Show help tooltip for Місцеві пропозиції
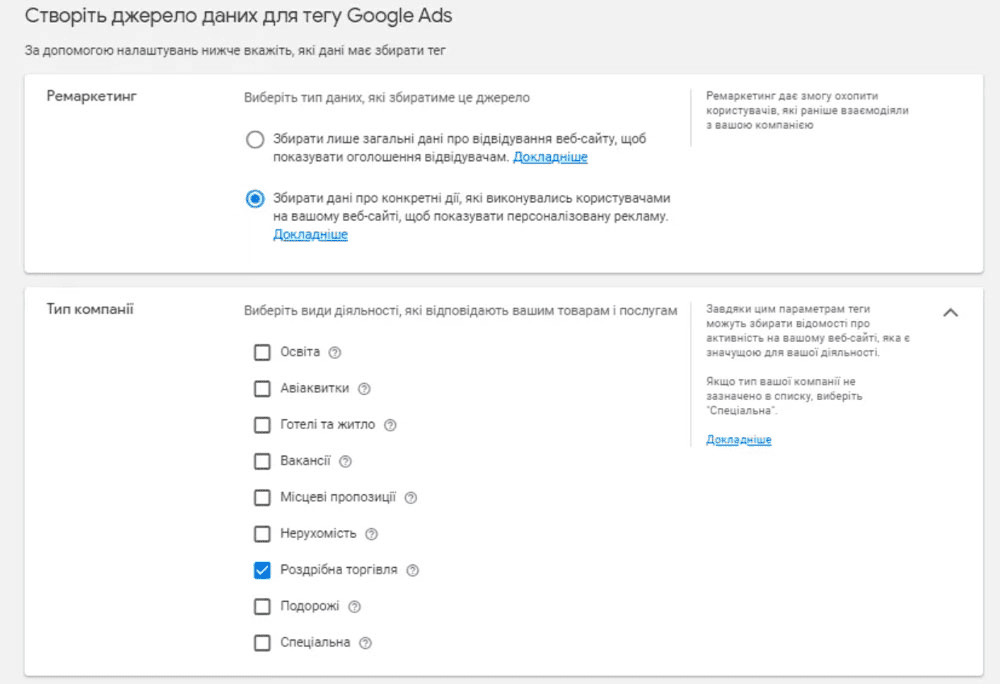This screenshot has height=684, width=1000. point(411,498)
